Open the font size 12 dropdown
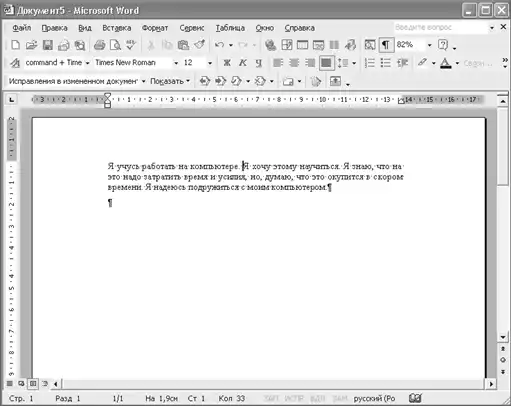Screen dimensions: 511x406 pos(210,63)
